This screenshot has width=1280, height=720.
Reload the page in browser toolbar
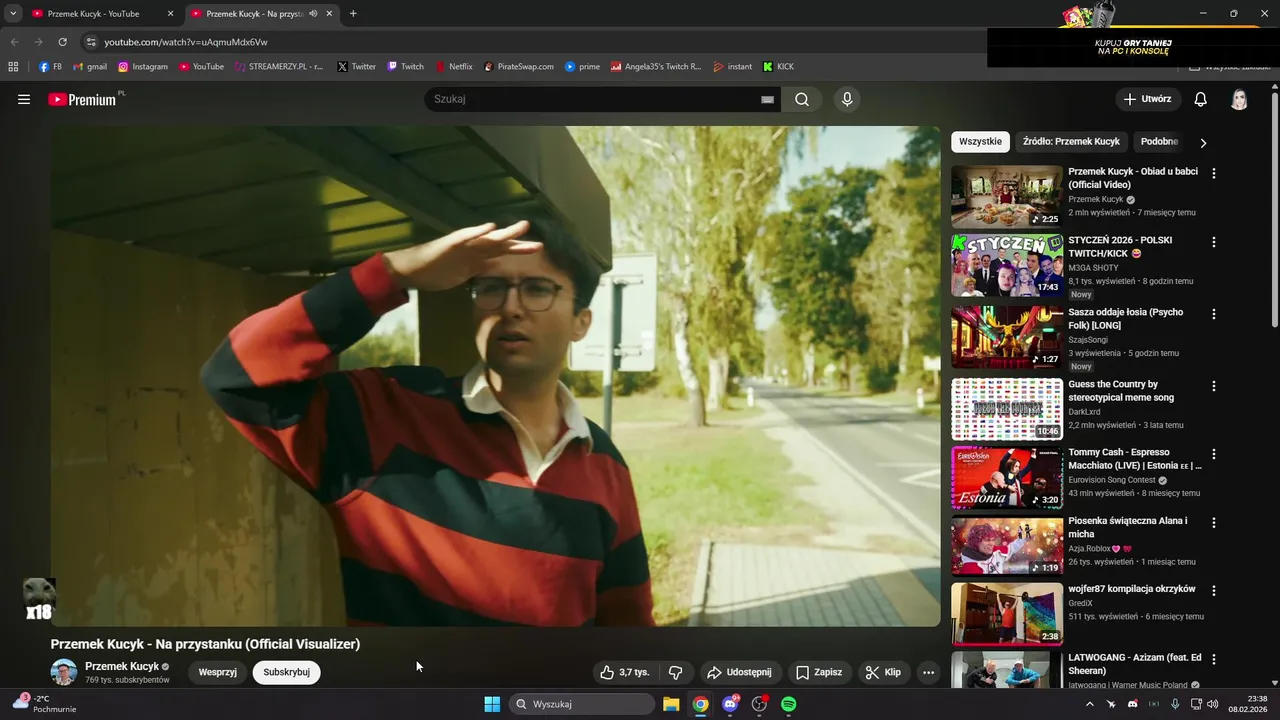(62, 42)
